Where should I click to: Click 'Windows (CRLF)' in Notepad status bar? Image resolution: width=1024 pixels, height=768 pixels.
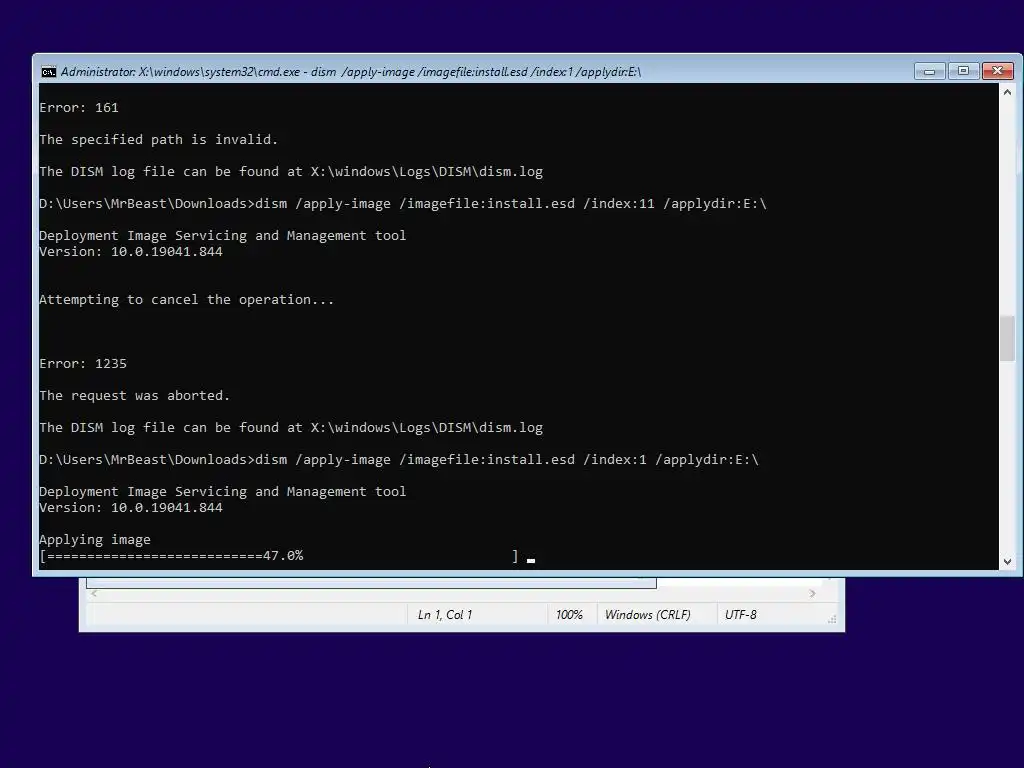[647, 615]
